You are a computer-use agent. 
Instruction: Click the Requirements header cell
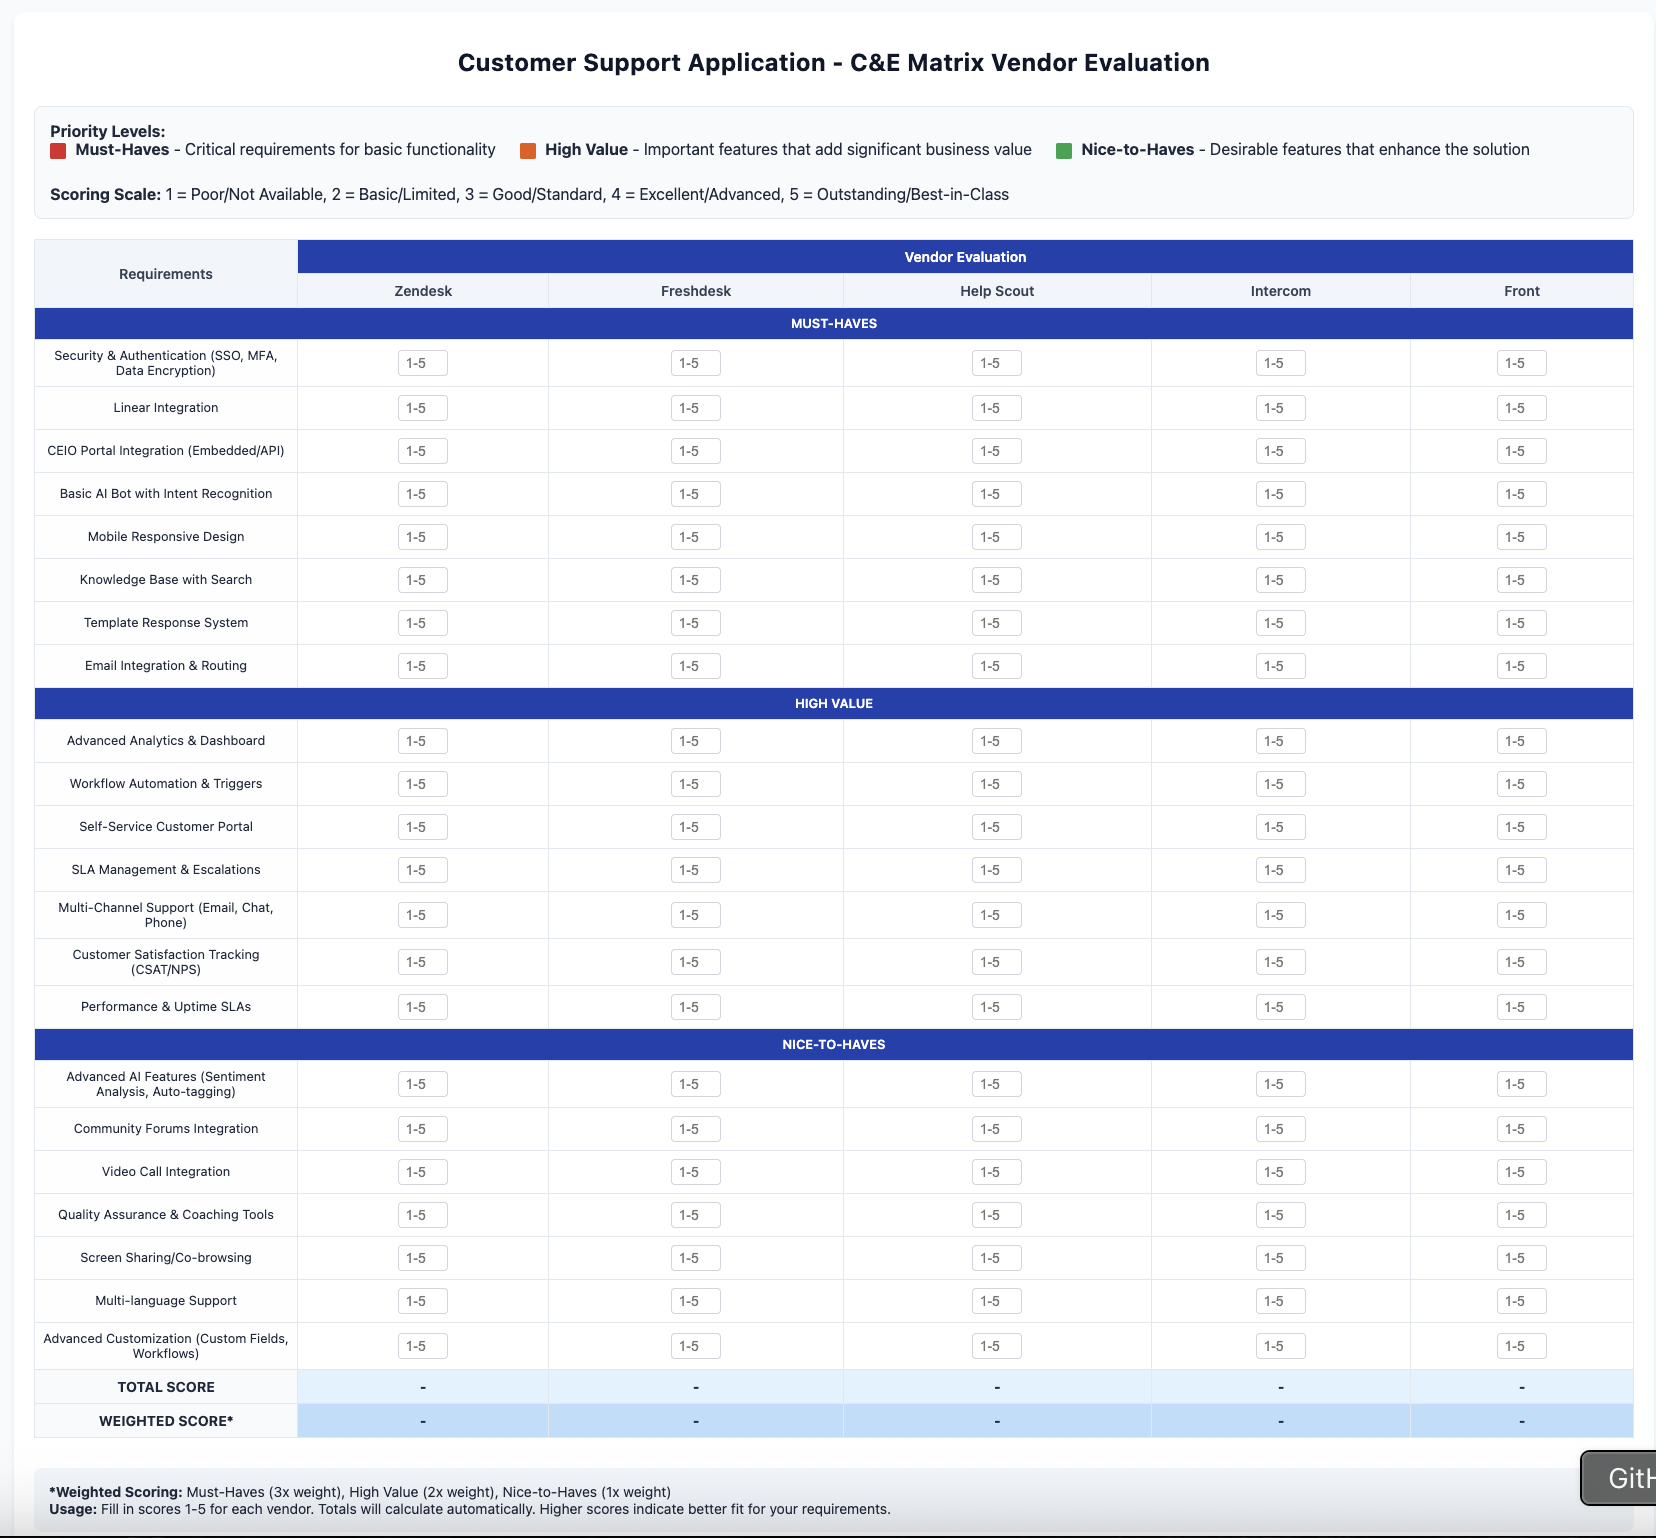166,274
